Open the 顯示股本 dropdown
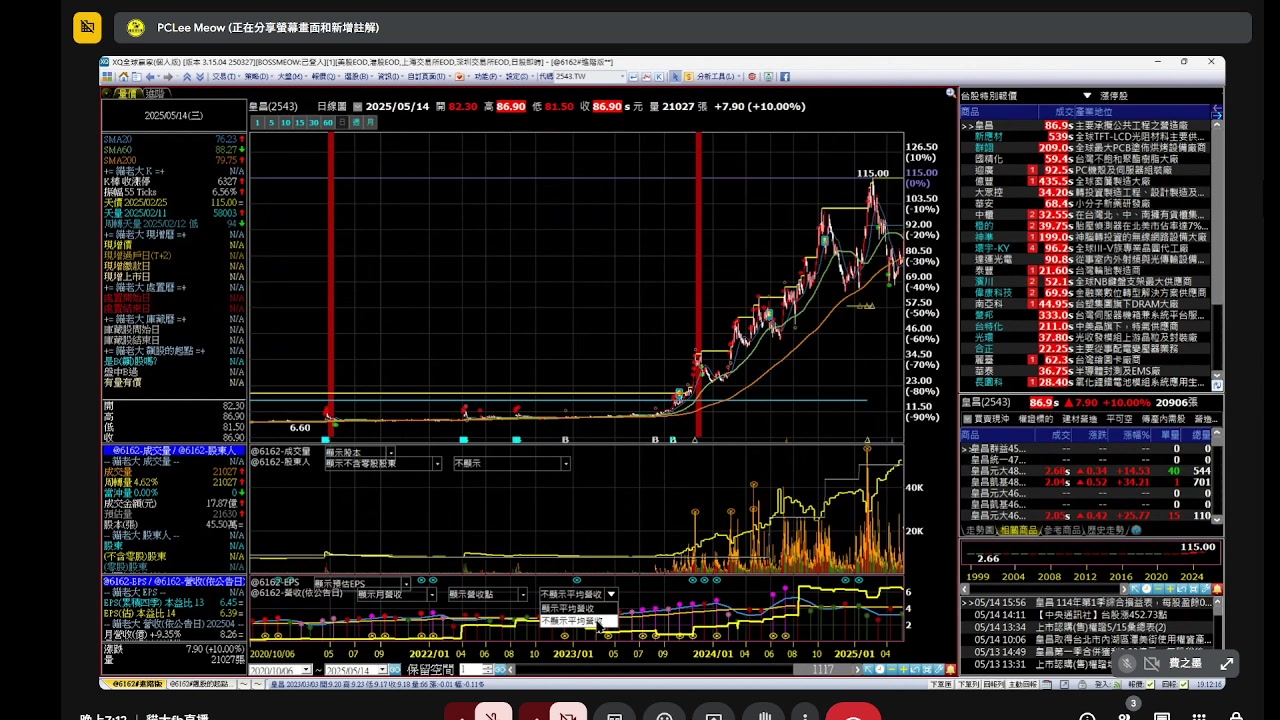 359,452
